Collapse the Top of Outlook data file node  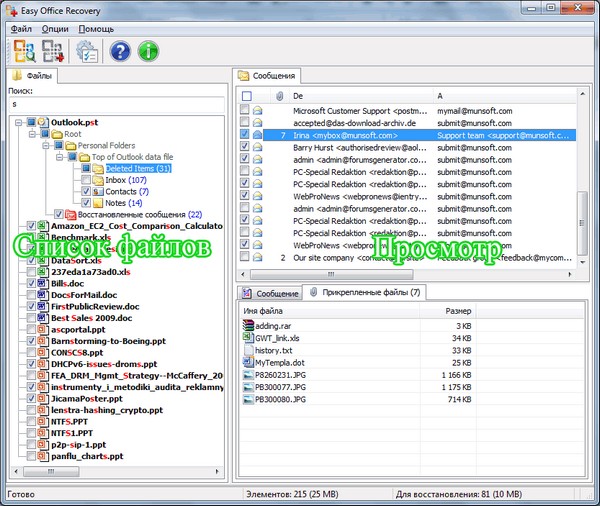pyautogui.click(x=59, y=157)
